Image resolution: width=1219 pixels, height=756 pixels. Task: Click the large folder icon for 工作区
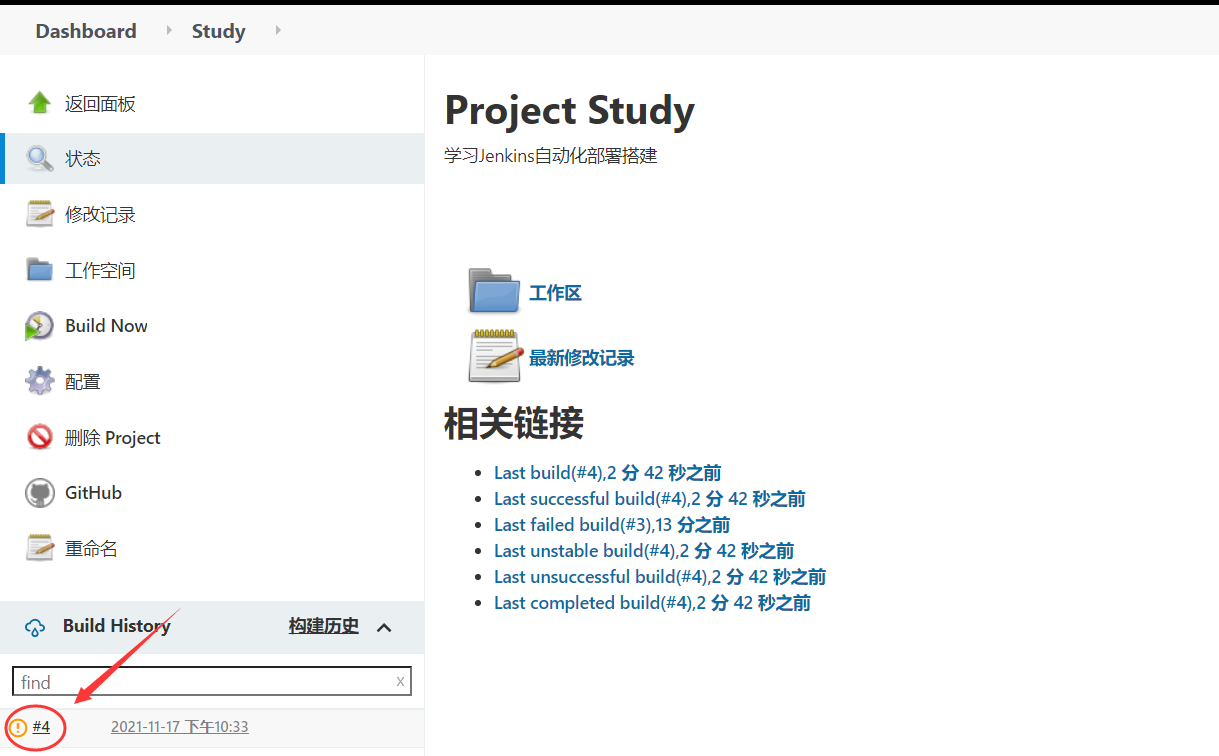click(x=494, y=291)
